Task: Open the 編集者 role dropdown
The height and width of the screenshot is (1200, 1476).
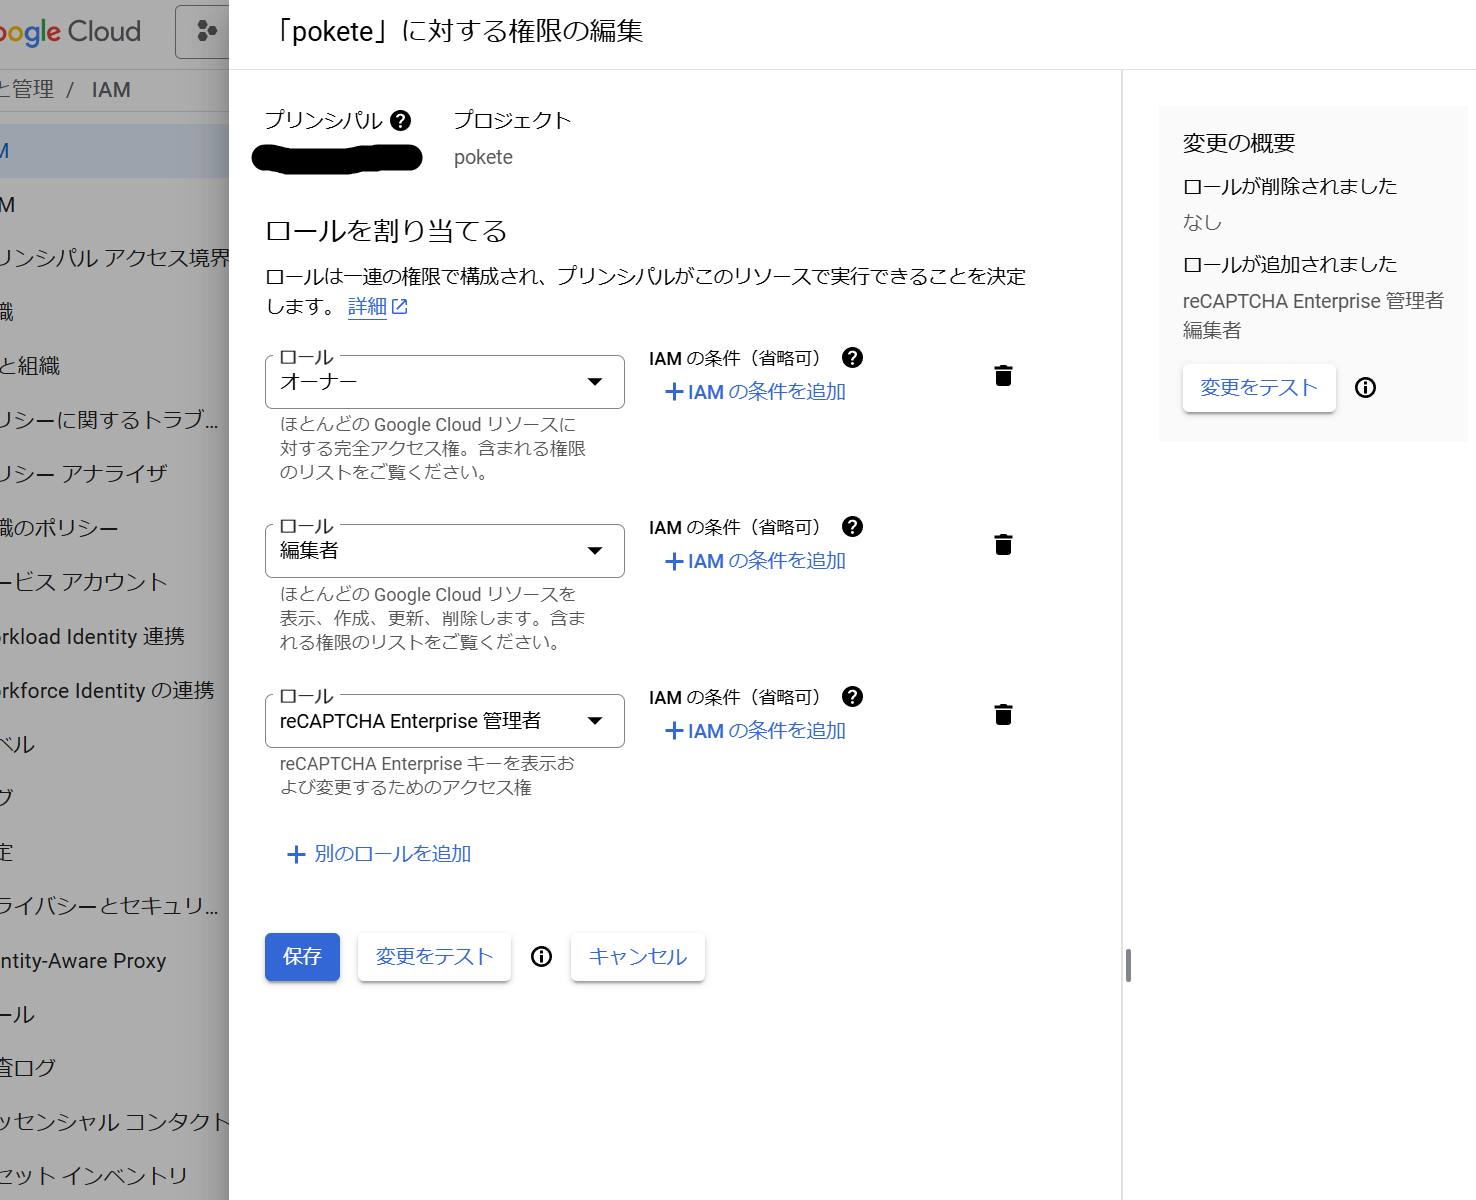Action: click(445, 551)
